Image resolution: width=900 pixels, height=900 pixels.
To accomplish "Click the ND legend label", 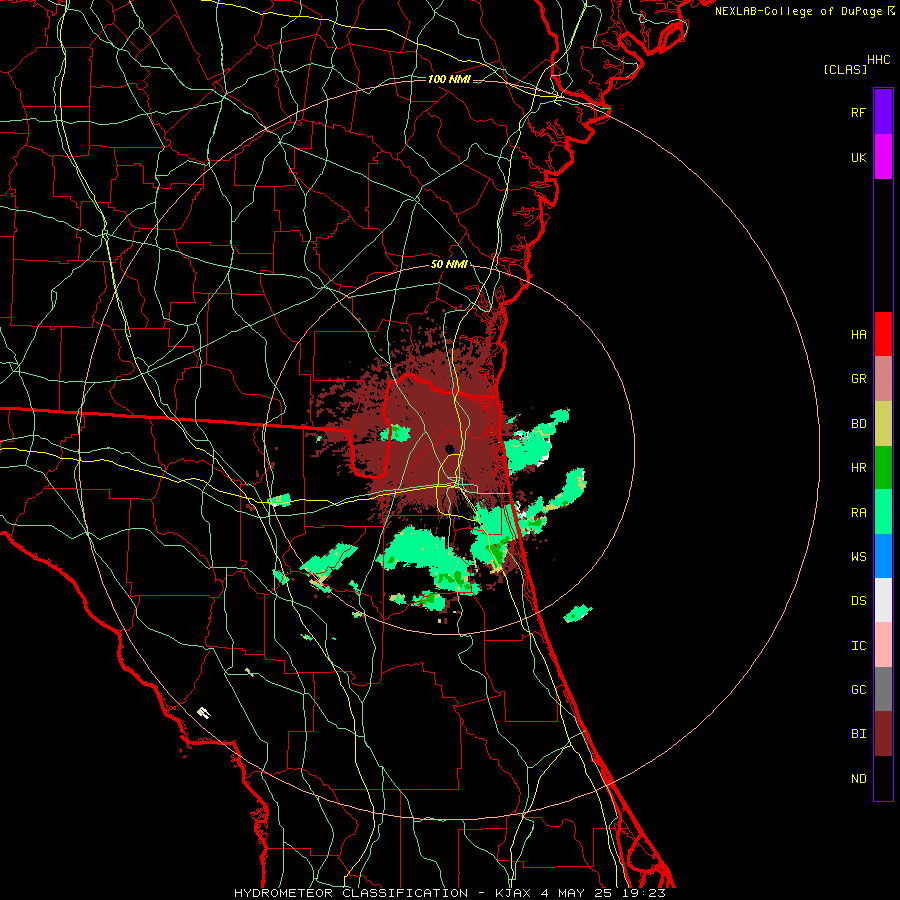I will pyautogui.click(x=858, y=779).
